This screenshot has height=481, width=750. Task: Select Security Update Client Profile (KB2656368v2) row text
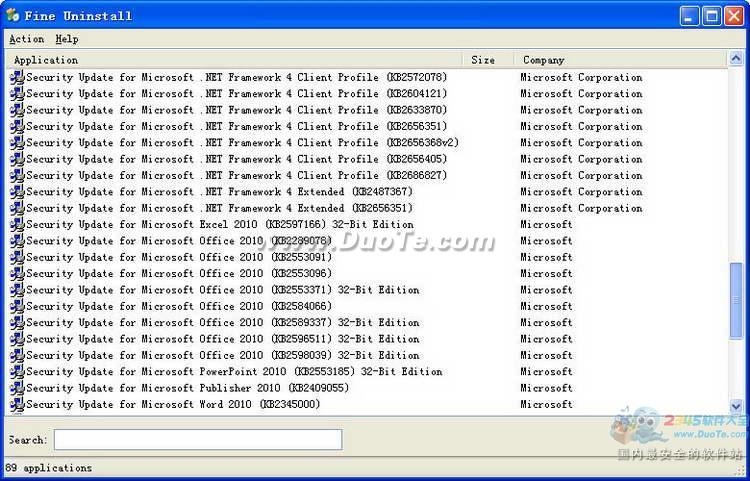243,142
